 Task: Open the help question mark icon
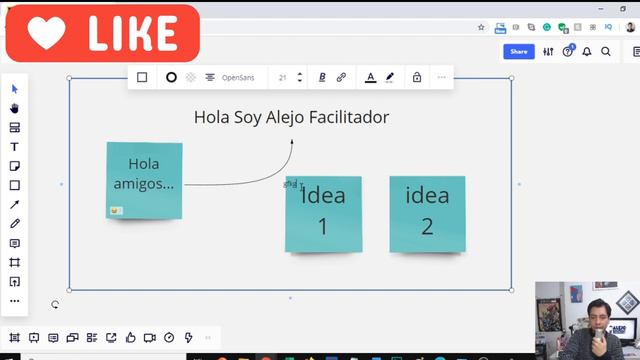point(568,51)
